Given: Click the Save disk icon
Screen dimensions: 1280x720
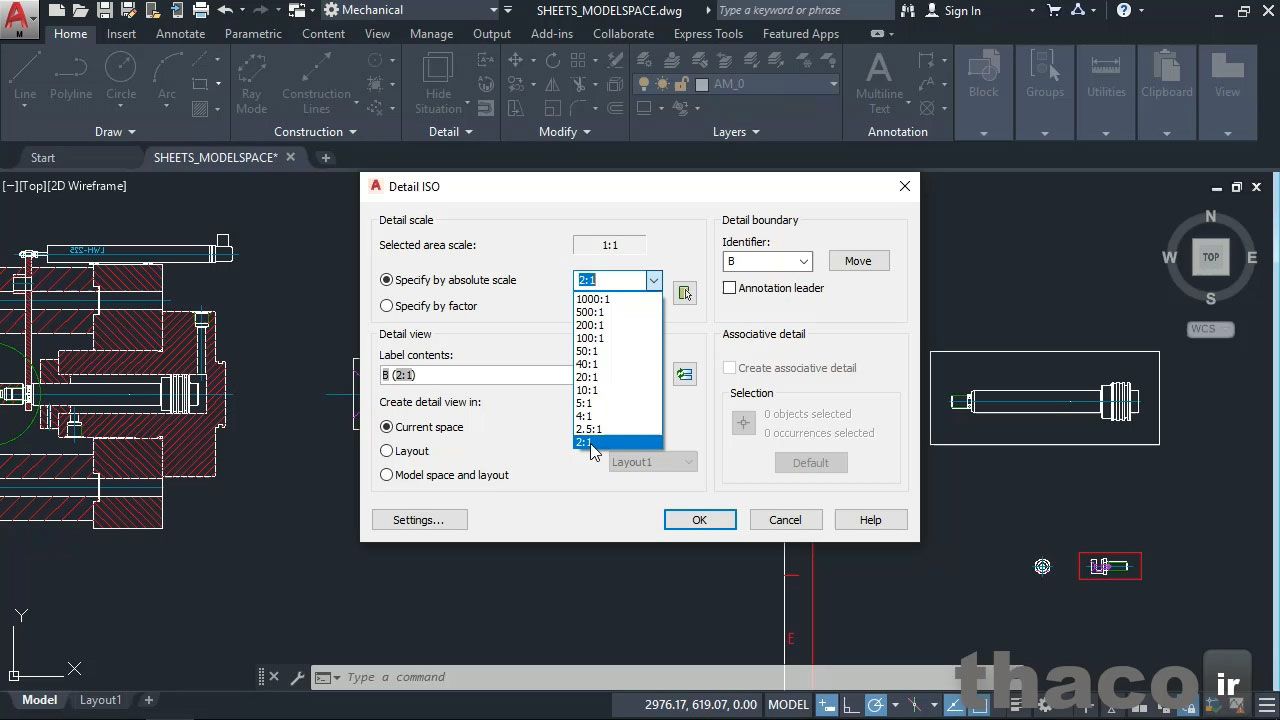Looking at the screenshot, I should [105, 10].
